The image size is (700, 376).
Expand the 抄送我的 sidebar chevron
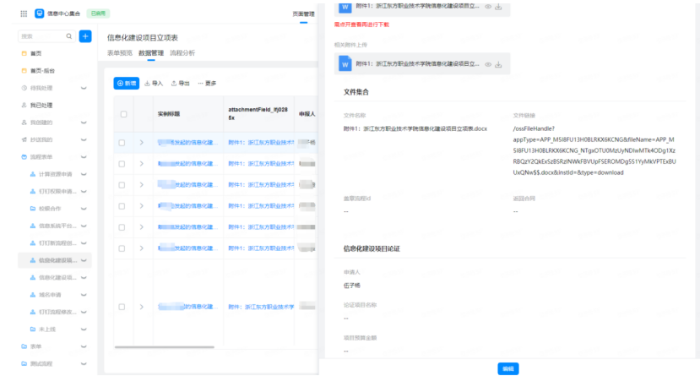click(x=83, y=140)
